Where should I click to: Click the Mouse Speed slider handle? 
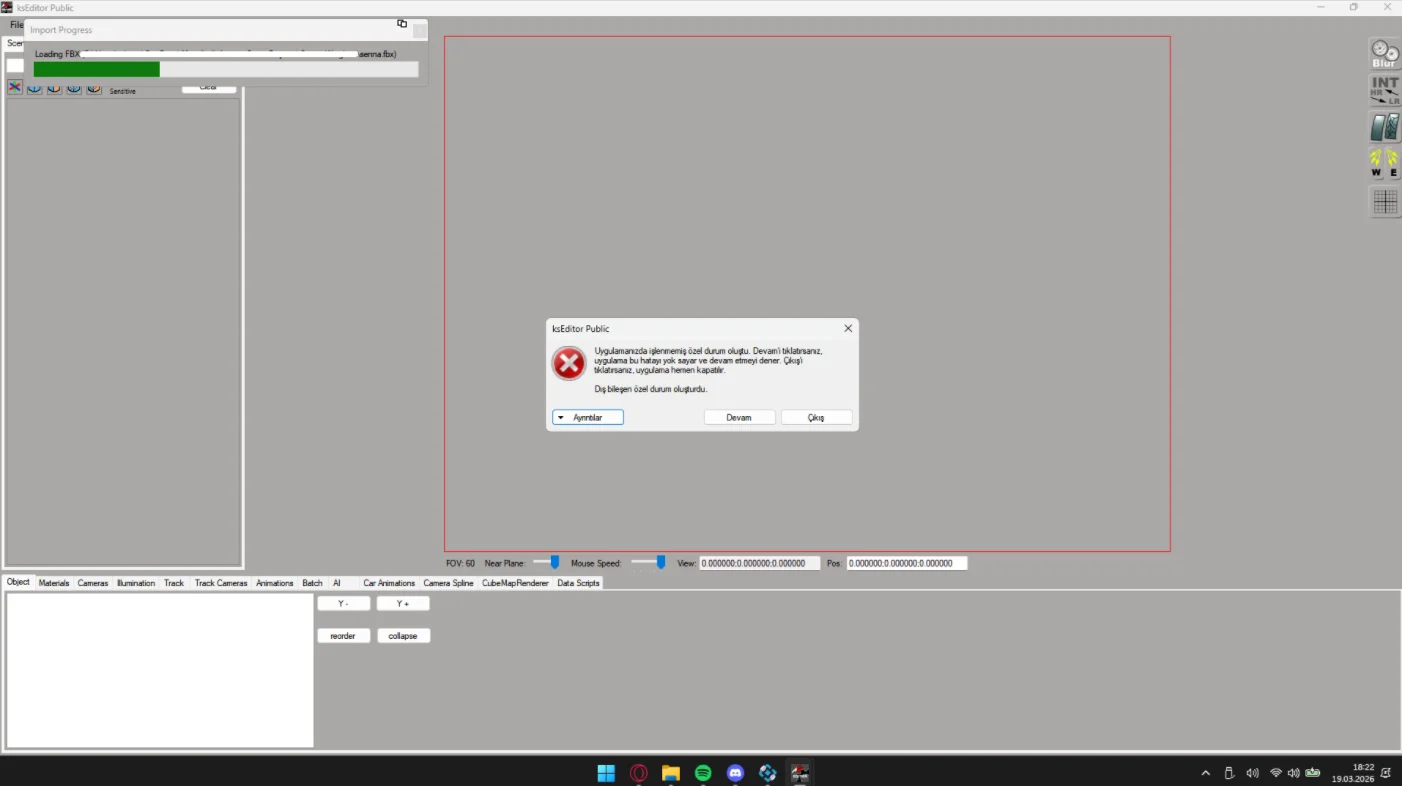click(x=661, y=563)
